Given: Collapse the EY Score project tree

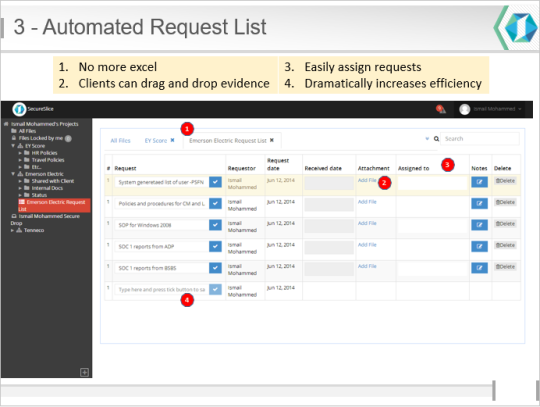Looking at the screenshot, I should pos(13,146).
